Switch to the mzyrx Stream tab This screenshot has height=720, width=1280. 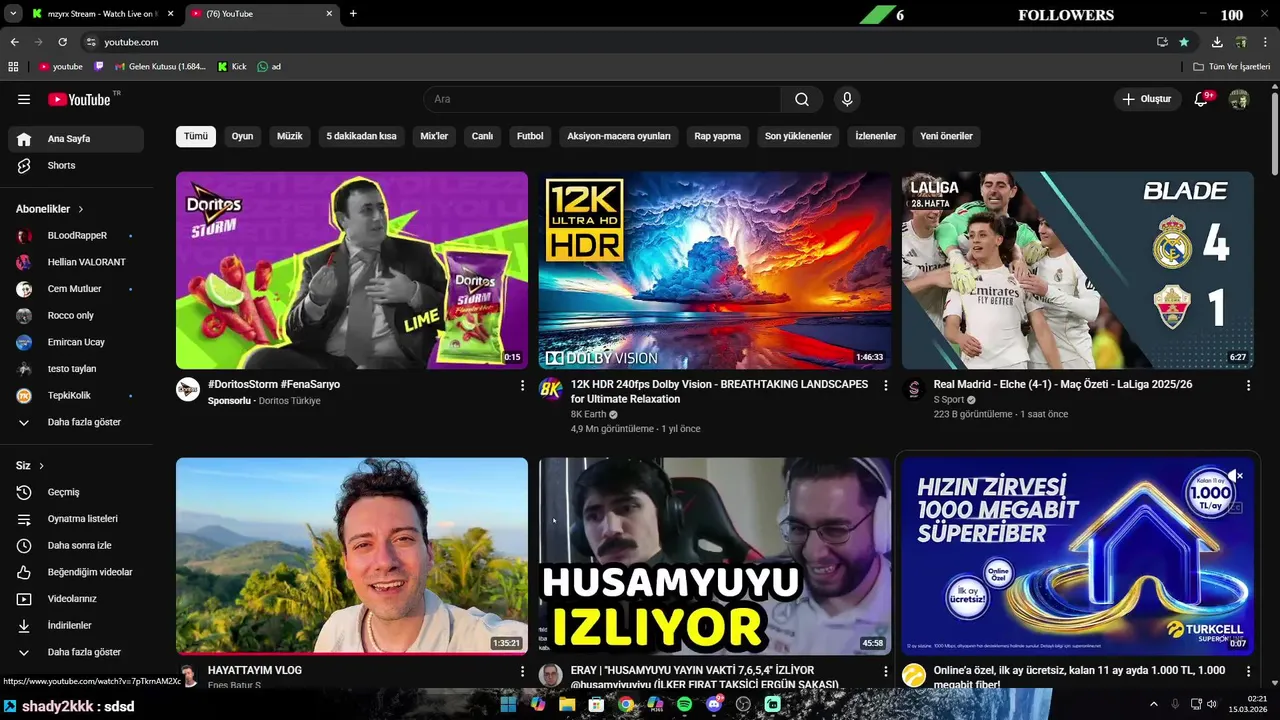coord(100,14)
